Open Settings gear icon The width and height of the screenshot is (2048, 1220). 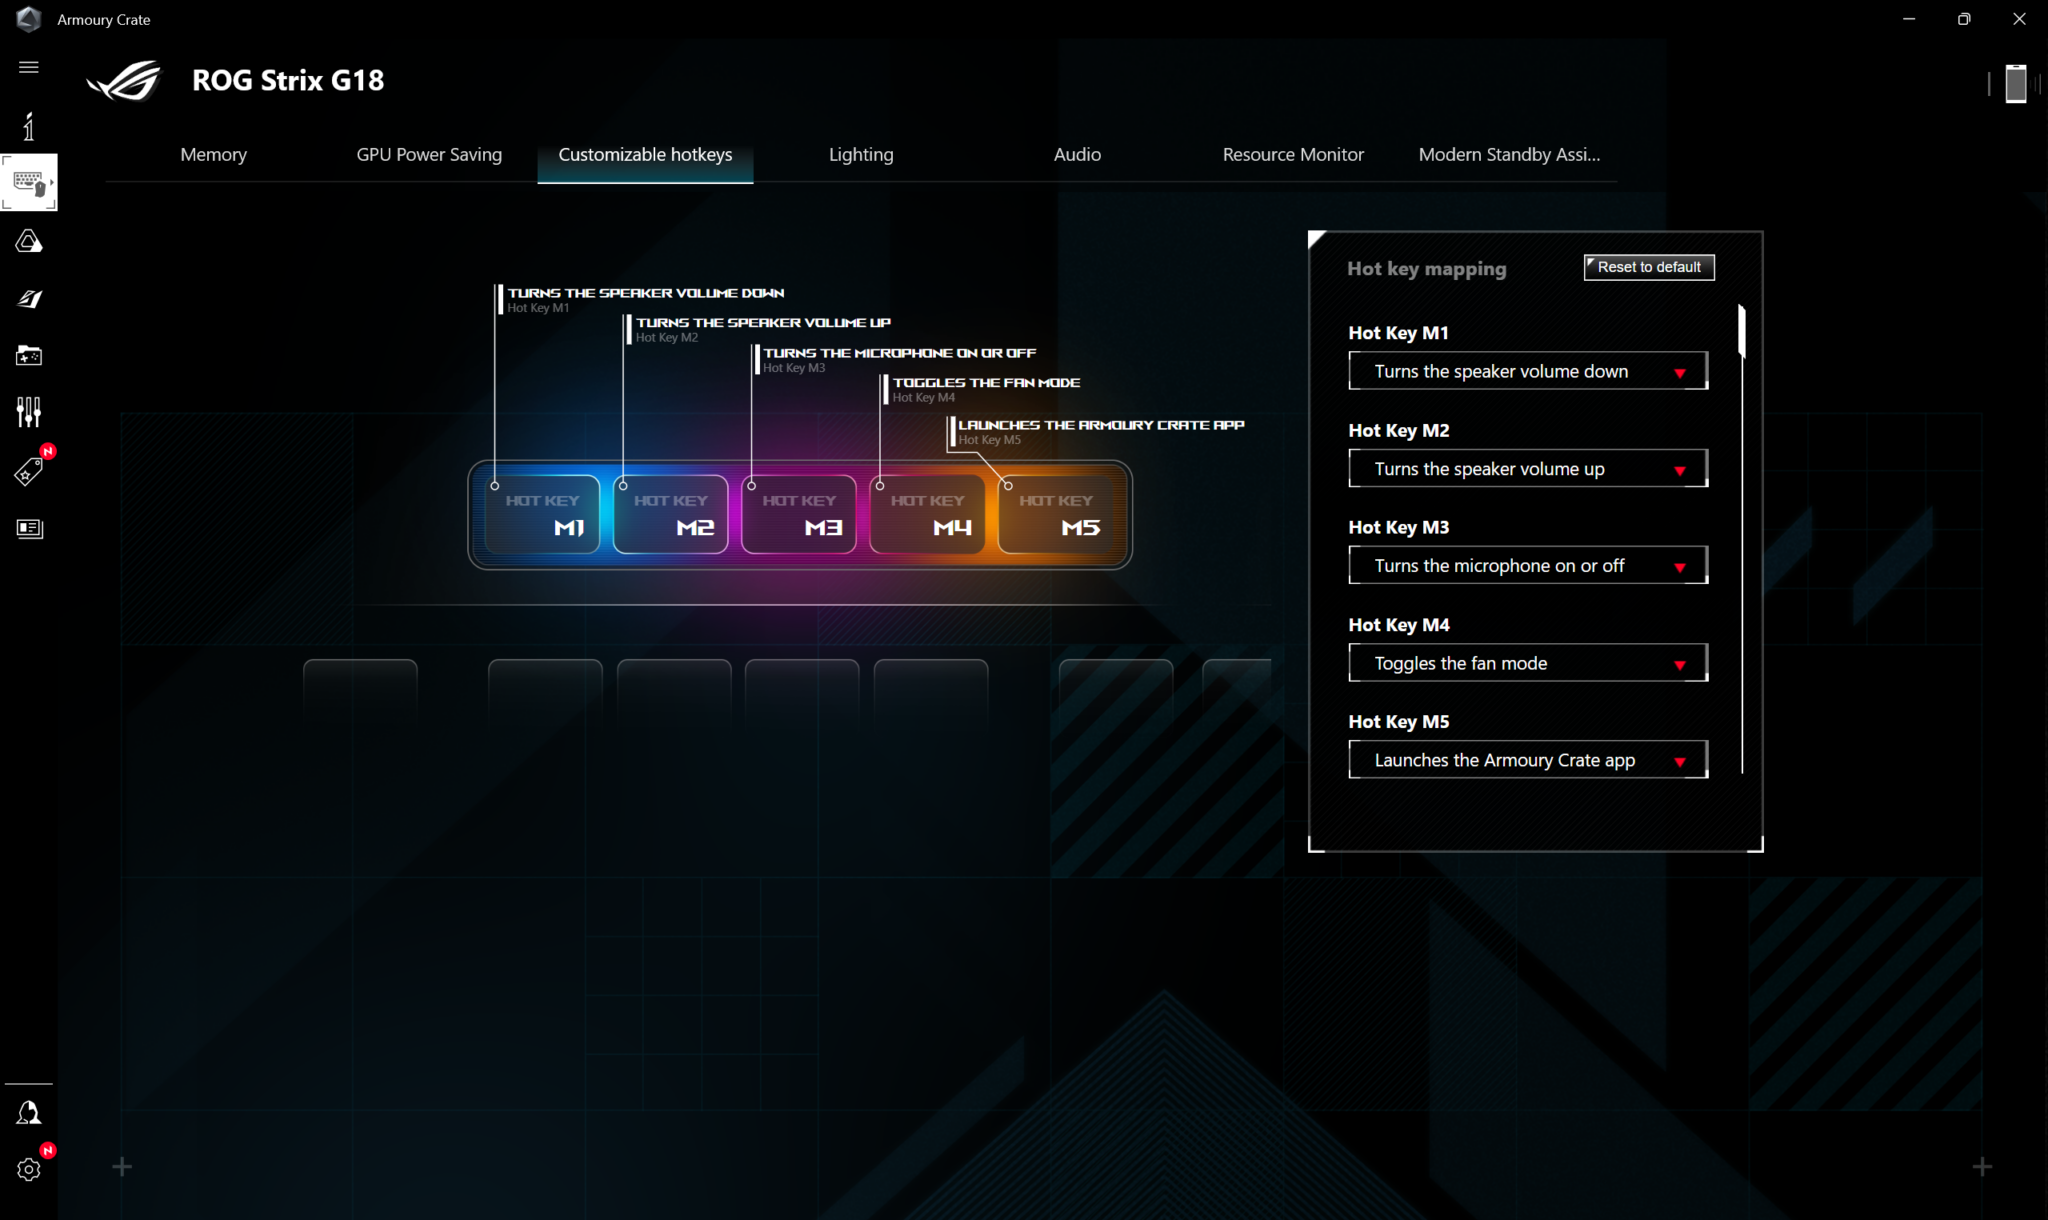(x=28, y=1169)
